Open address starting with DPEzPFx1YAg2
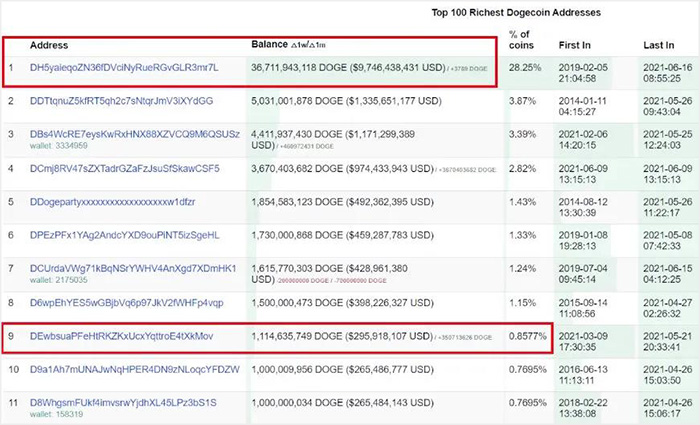The height and width of the screenshot is (425, 700). 124,235
